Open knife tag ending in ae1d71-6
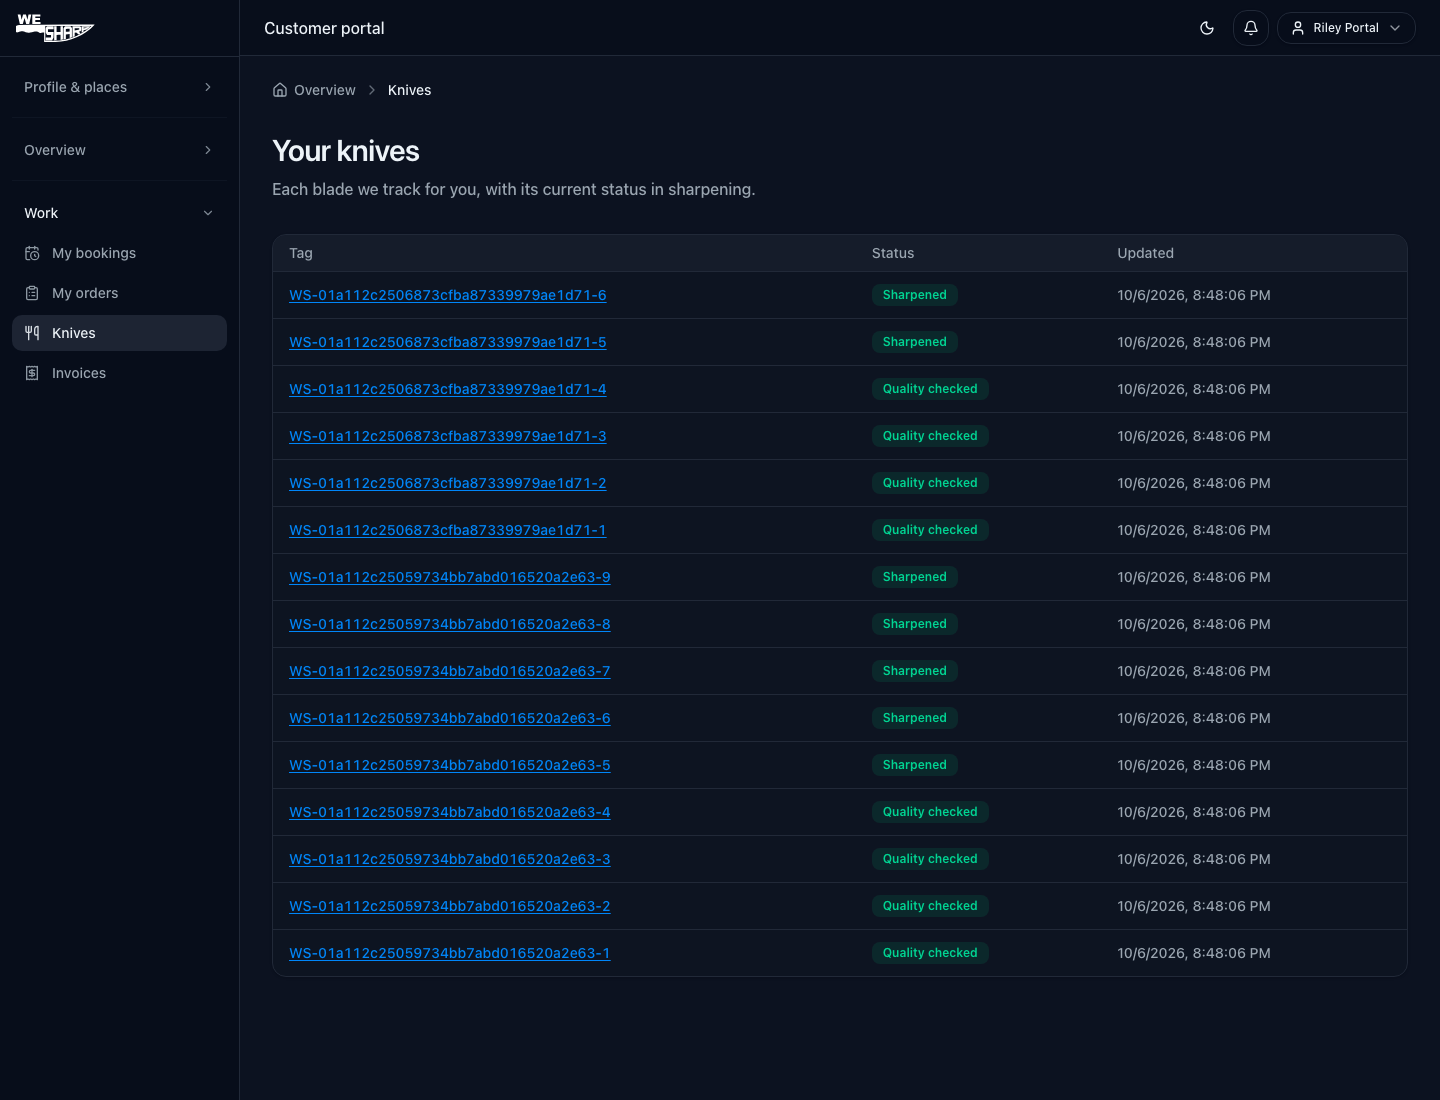The width and height of the screenshot is (1440, 1100). point(448,295)
